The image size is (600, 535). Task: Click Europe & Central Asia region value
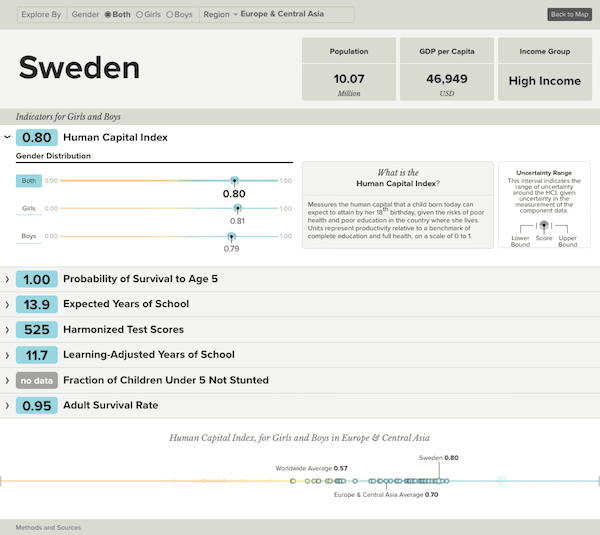(x=282, y=14)
